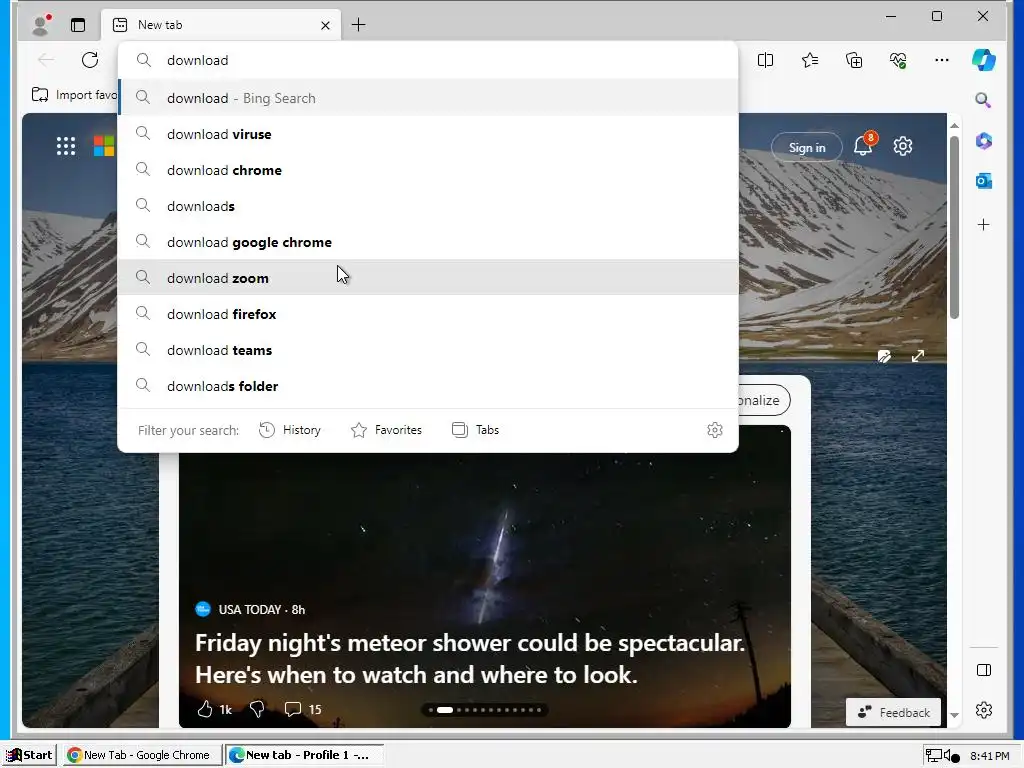Screen dimensions: 1024x768
Task: Click the Feedback button
Action: click(893, 712)
